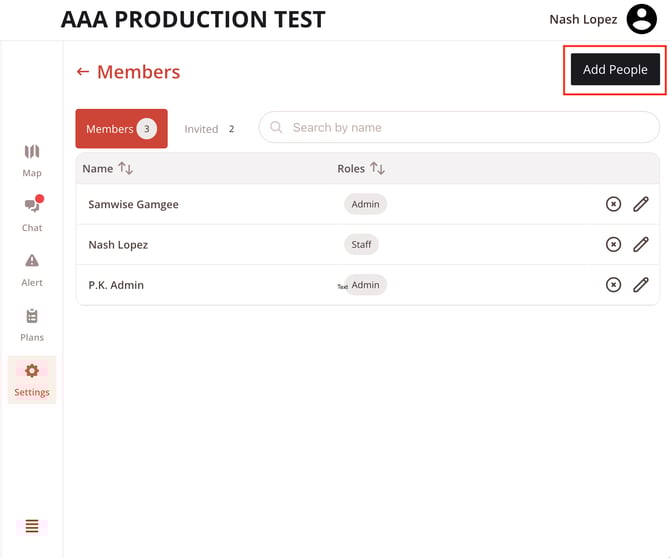Remove Nash Lopez from members

[x=613, y=244]
